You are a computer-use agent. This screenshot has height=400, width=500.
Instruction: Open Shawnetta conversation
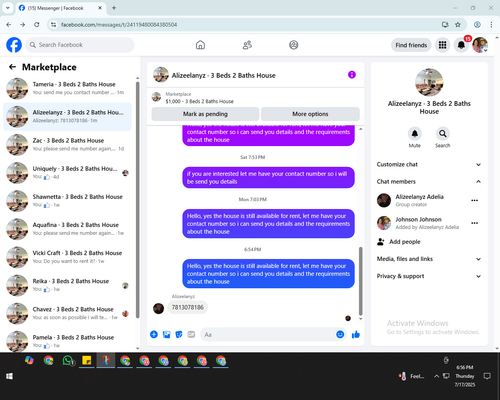tap(67, 201)
